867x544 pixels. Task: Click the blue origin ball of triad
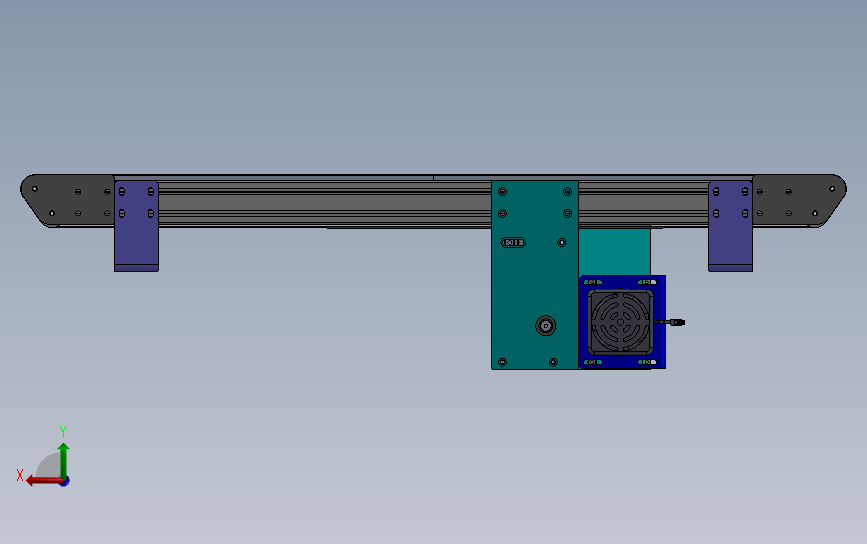click(65, 482)
